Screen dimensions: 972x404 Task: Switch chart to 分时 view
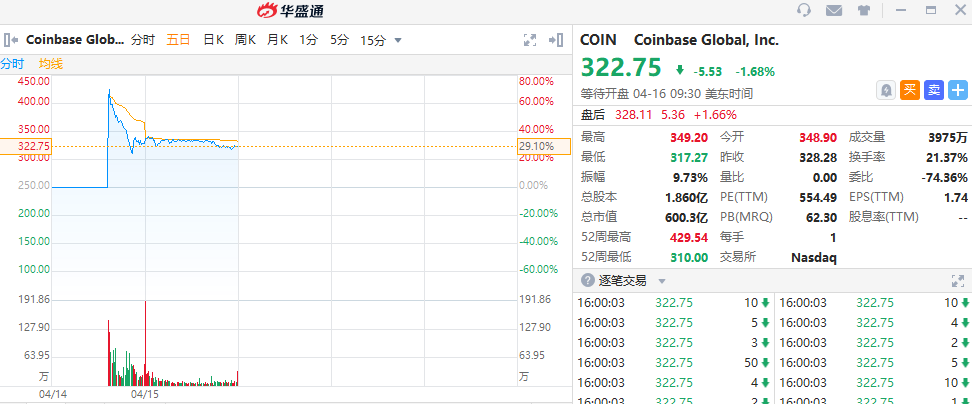click(x=143, y=40)
